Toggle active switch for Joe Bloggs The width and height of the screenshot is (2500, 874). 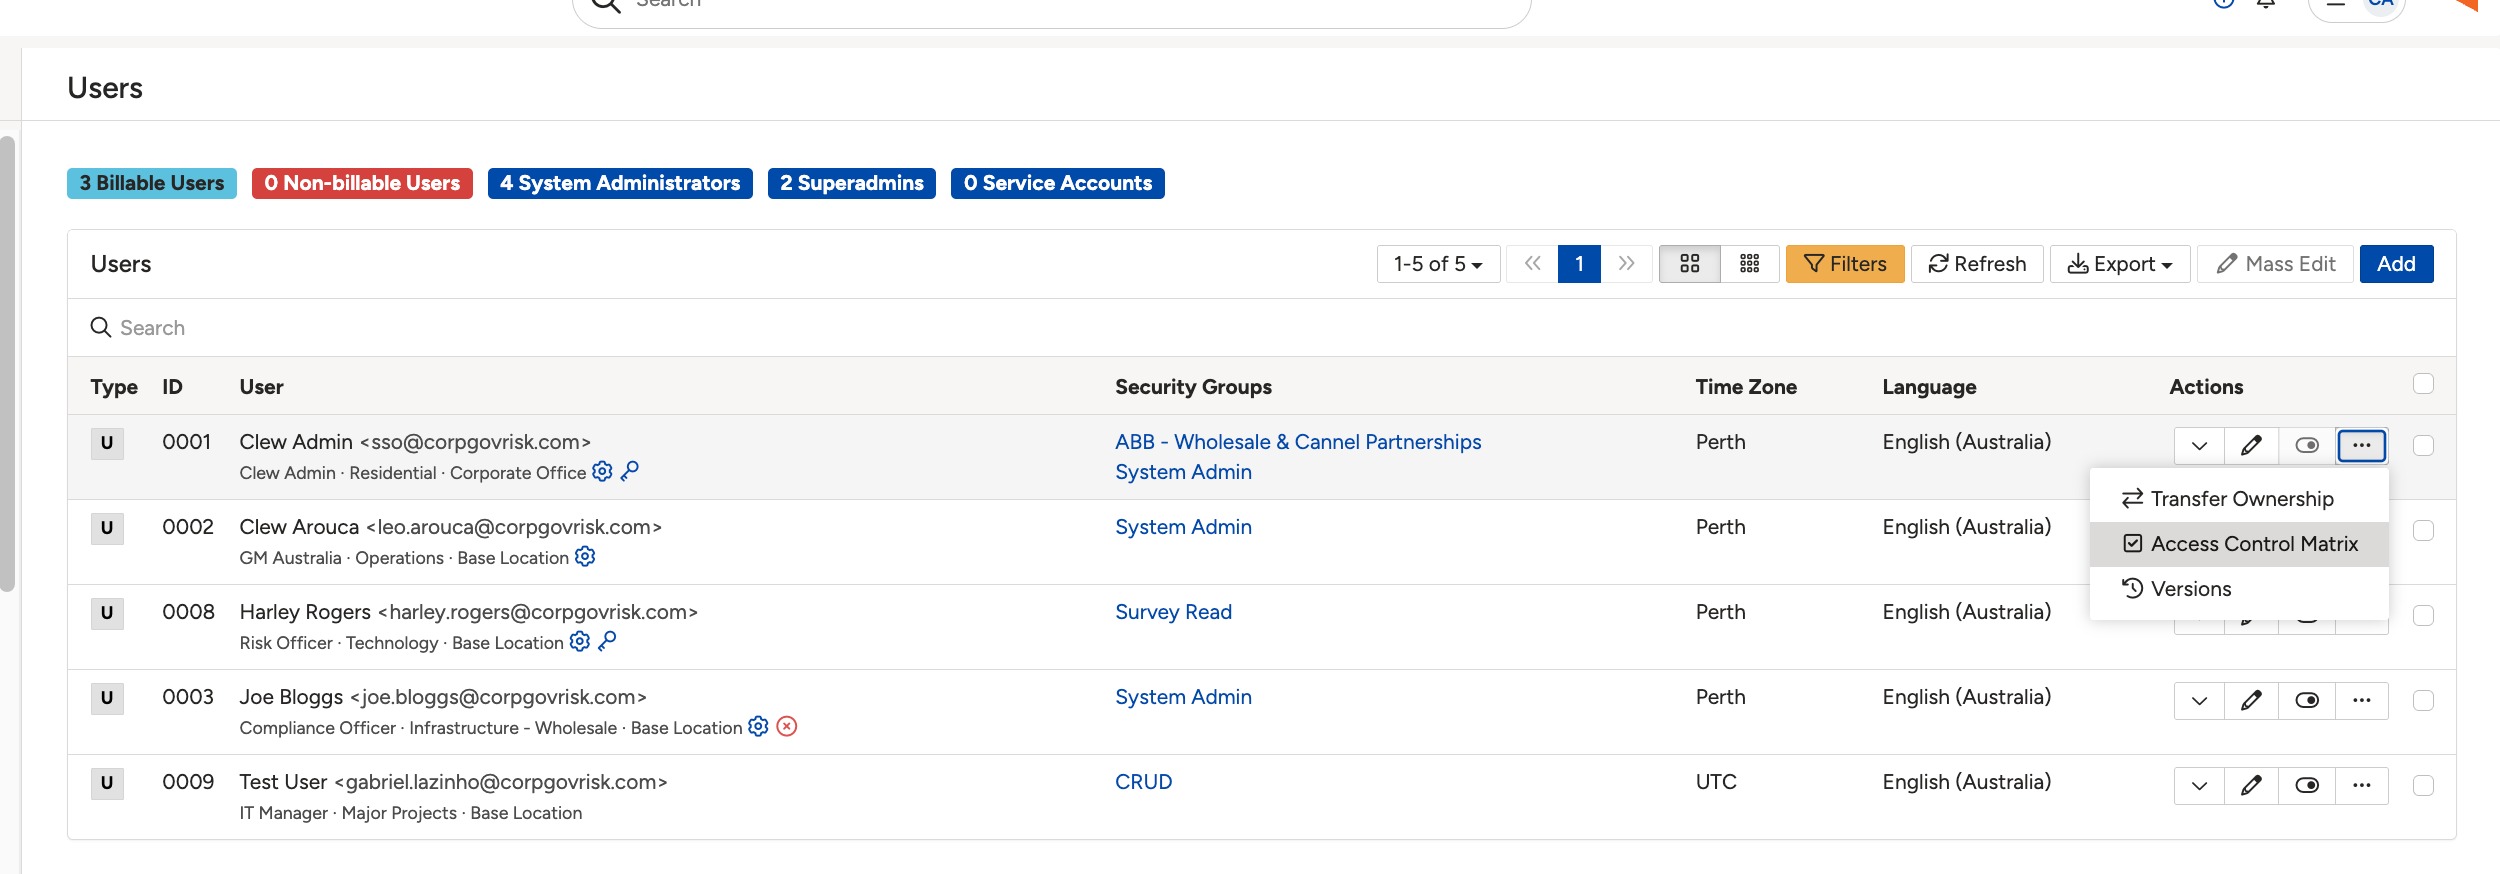pos(2307,701)
